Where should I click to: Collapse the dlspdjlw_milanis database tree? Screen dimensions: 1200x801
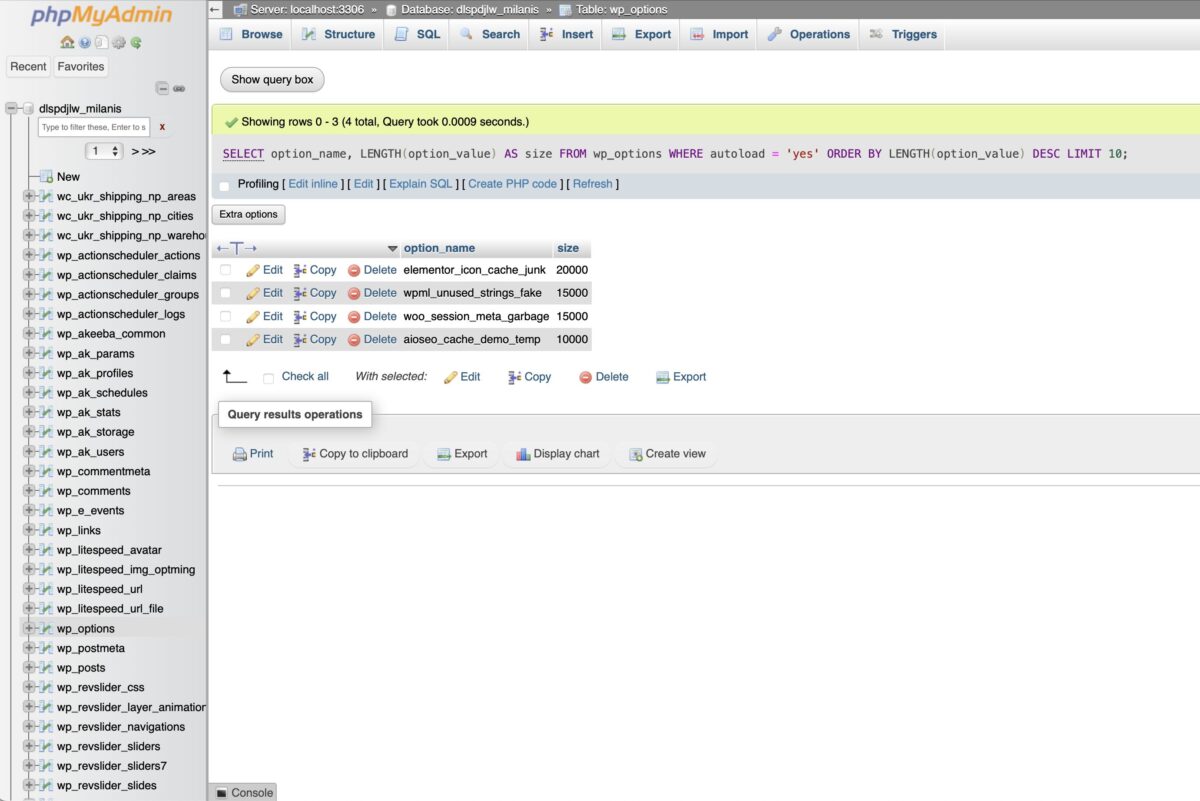click(x=12, y=108)
